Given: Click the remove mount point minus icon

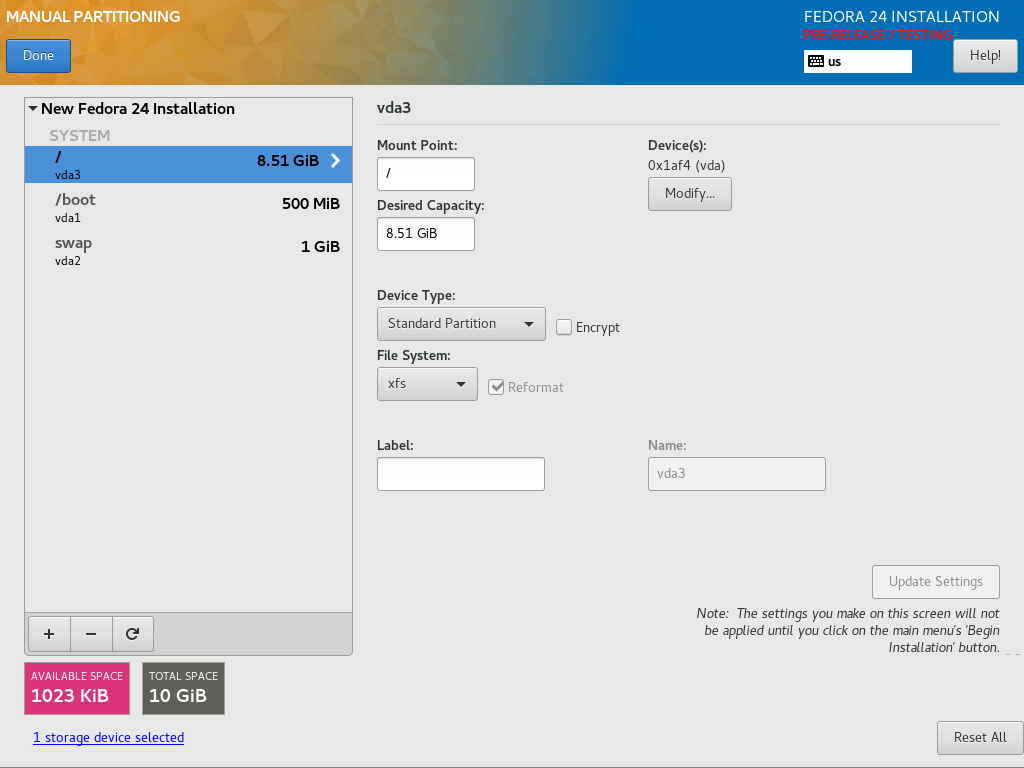Looking at the screenshot, I should coord(91,633).
